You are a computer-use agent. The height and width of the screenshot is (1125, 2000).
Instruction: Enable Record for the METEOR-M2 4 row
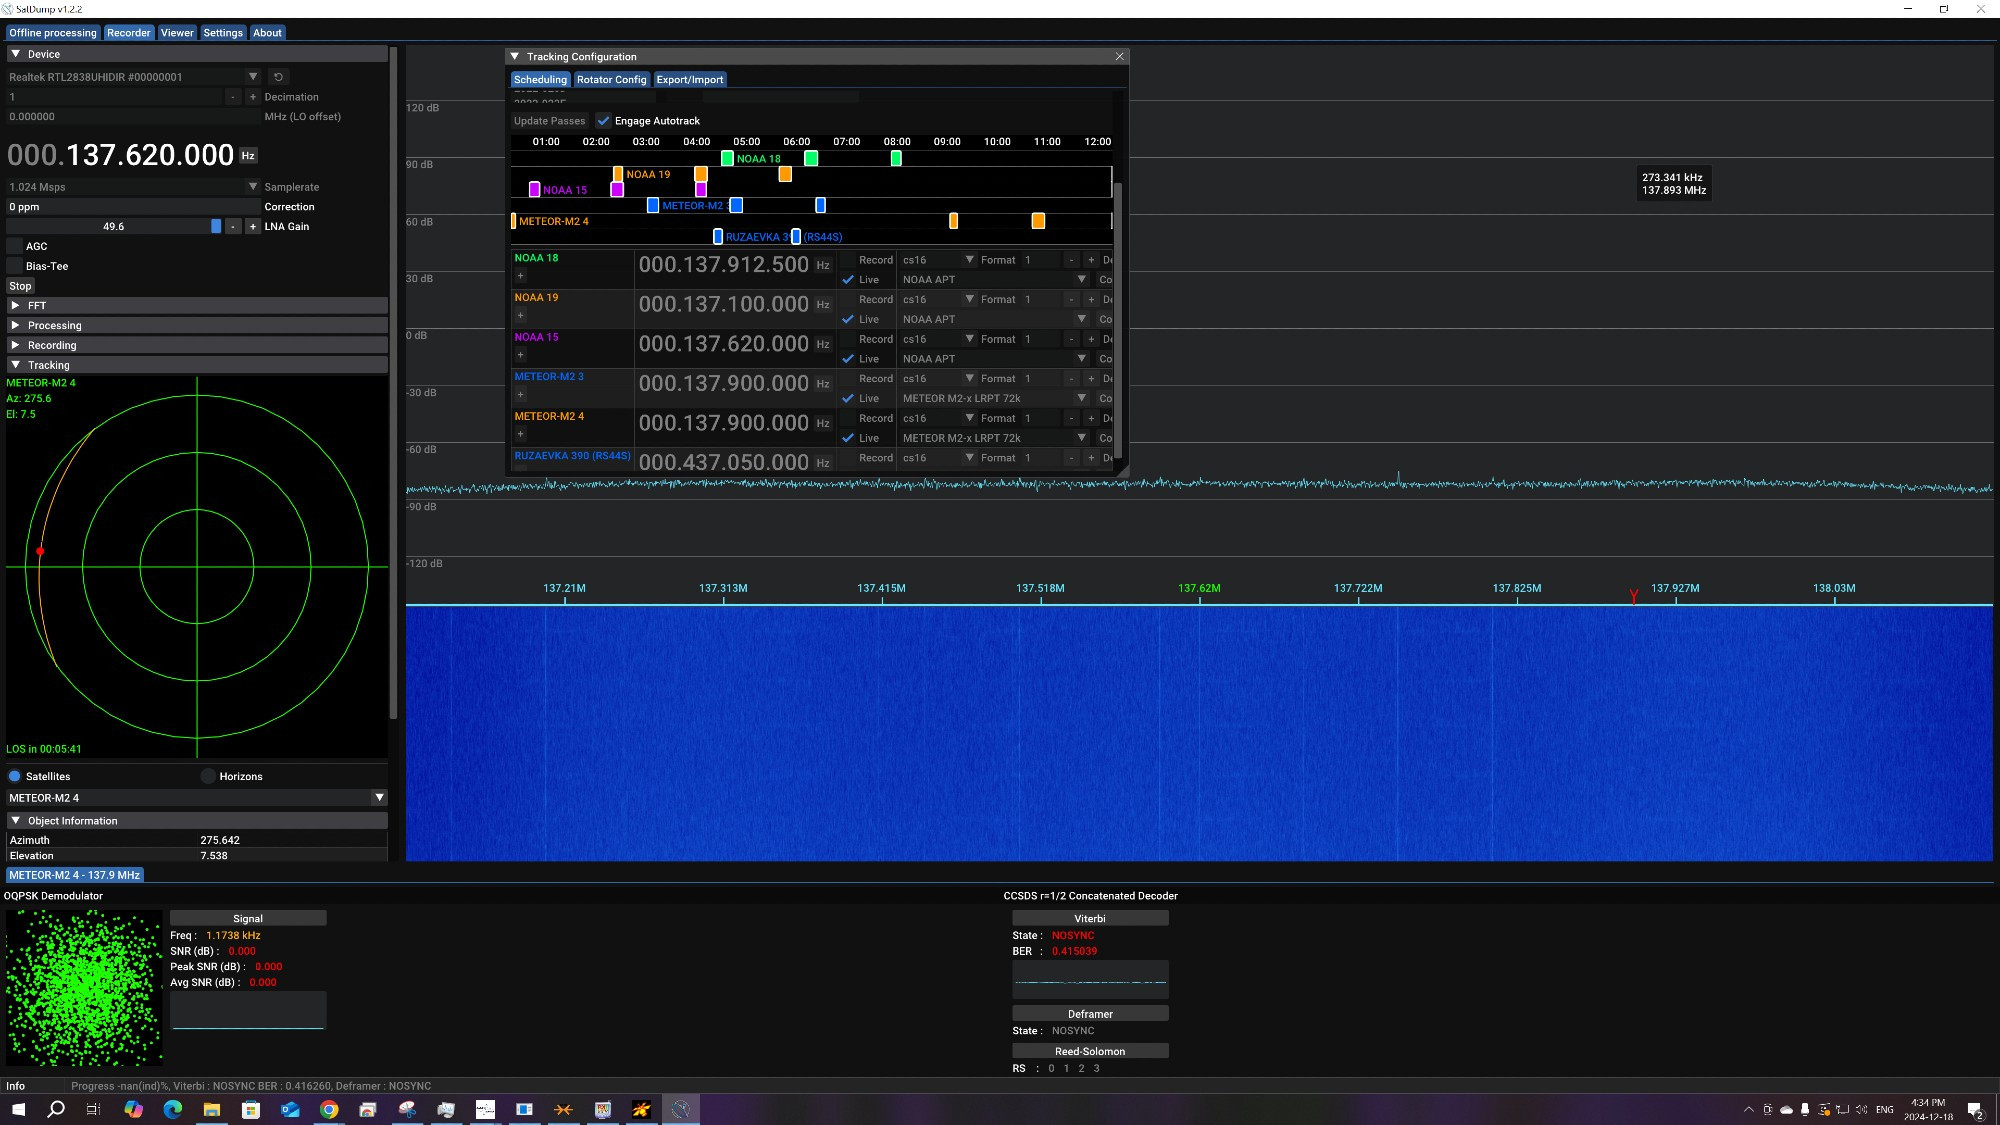pyautogui.click(x=848, y=418)
